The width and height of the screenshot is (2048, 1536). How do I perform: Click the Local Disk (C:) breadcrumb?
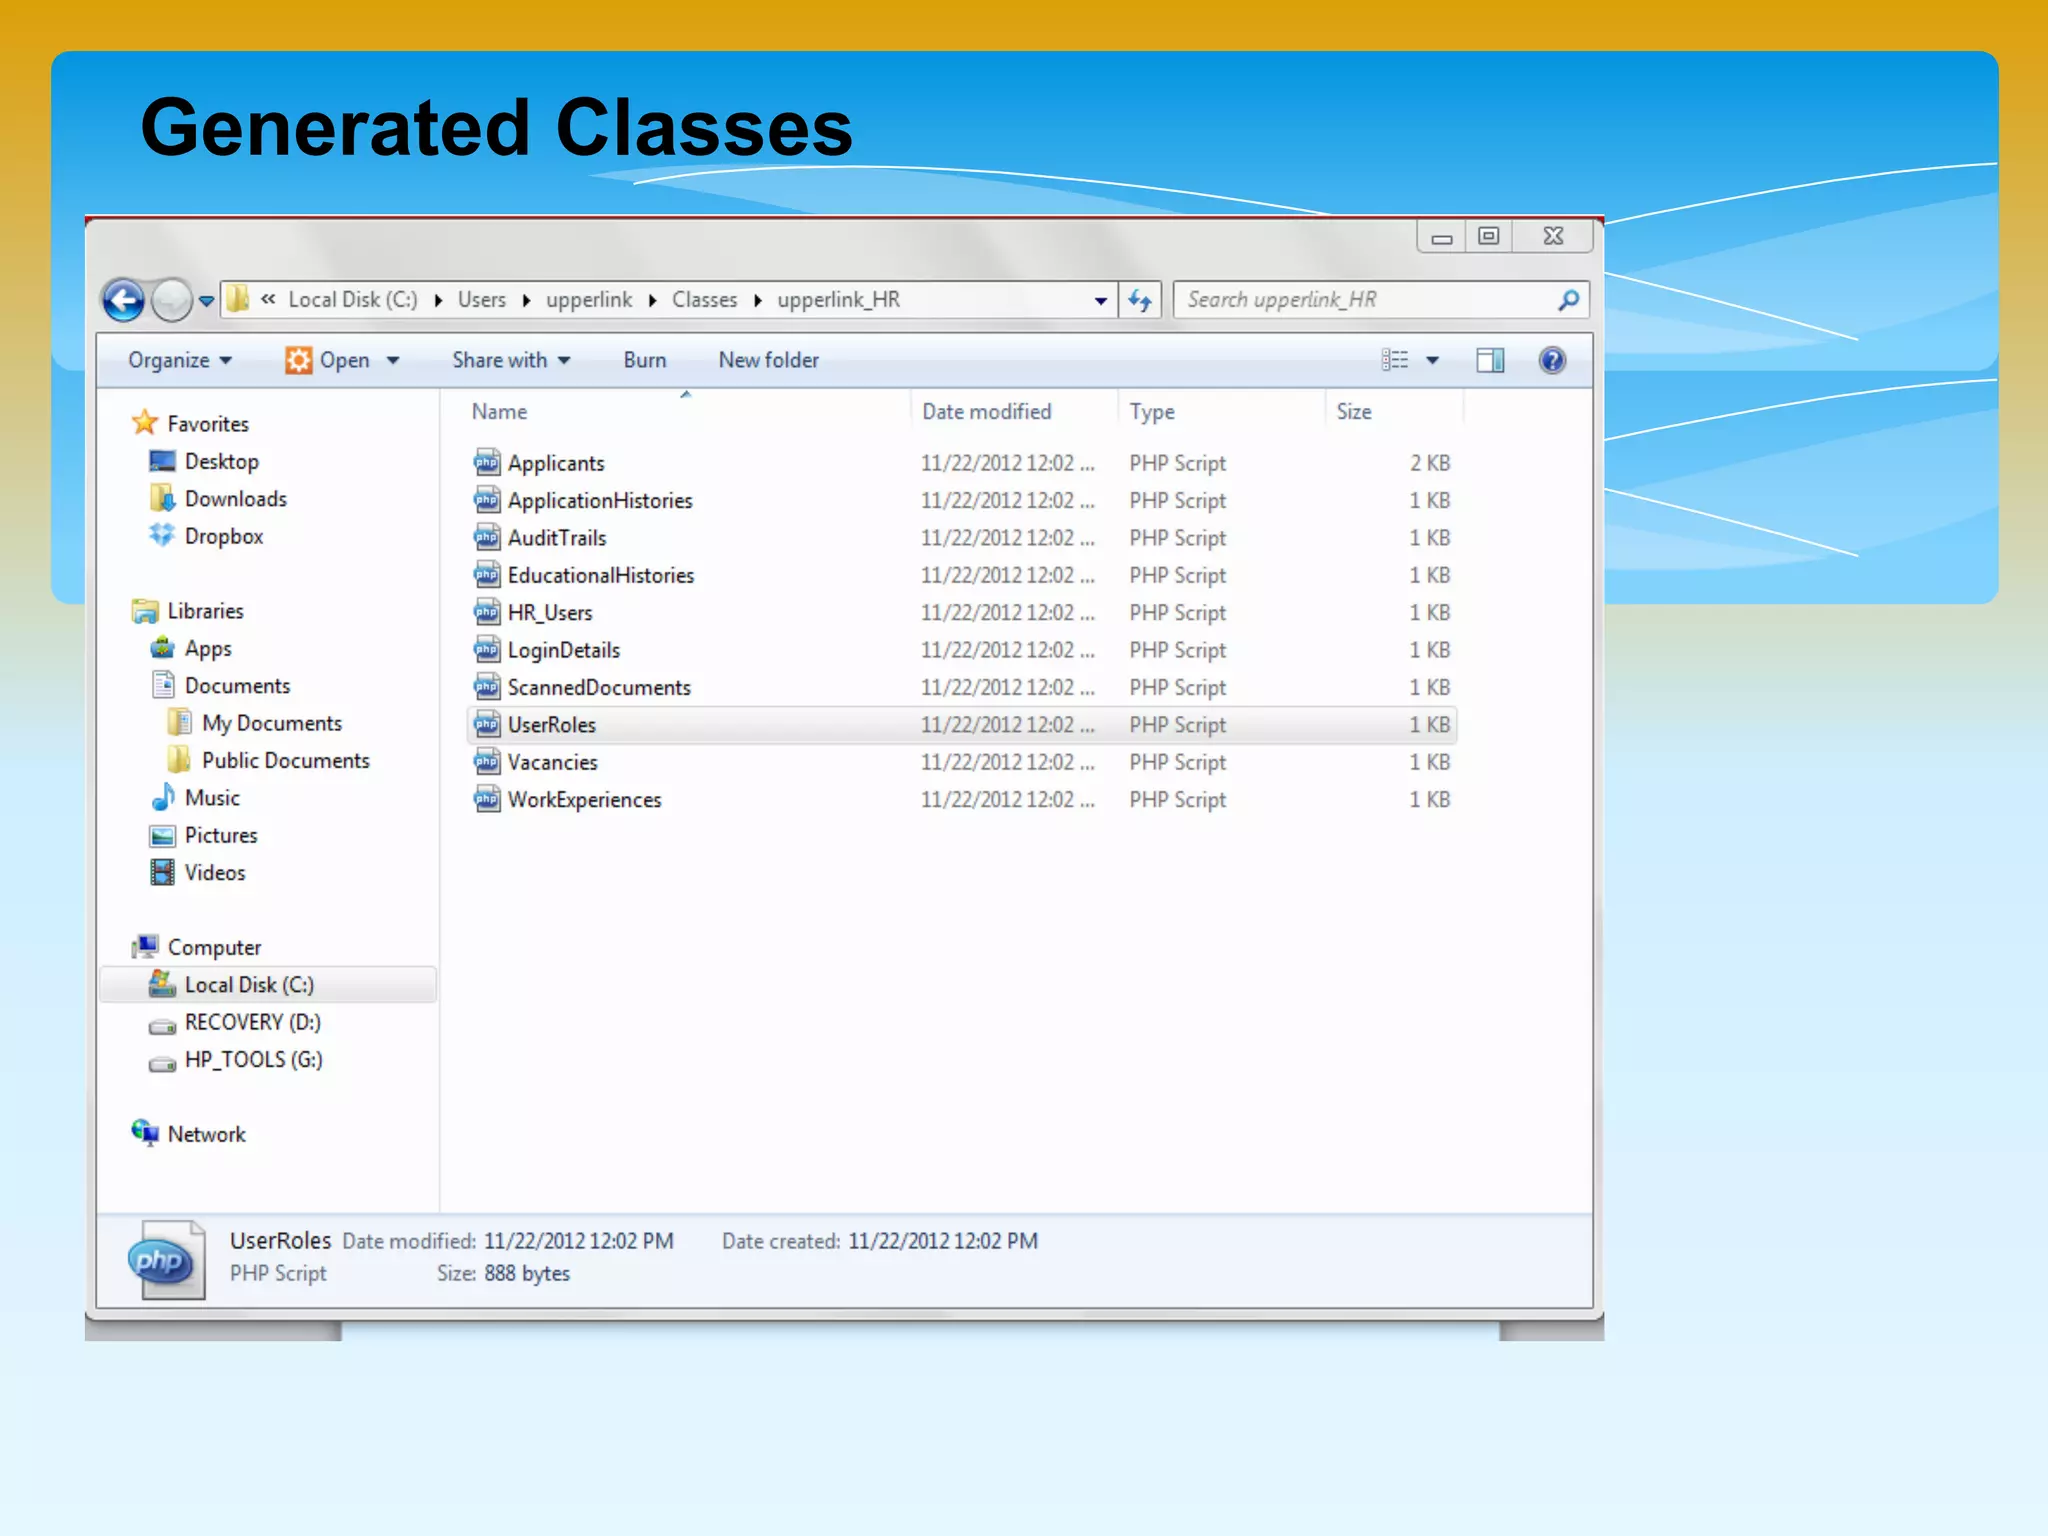[352, 299]
